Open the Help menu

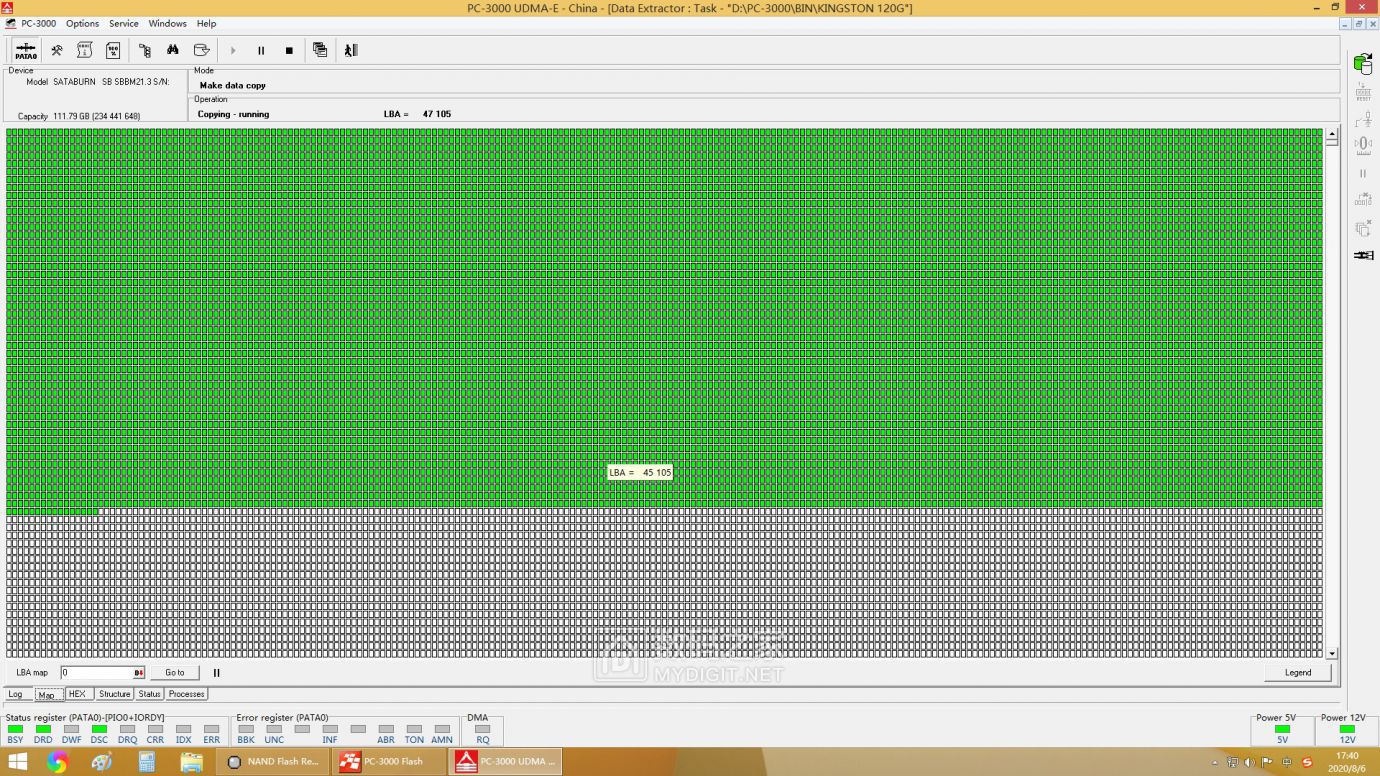pyautogui.click(x=206, y=23)
